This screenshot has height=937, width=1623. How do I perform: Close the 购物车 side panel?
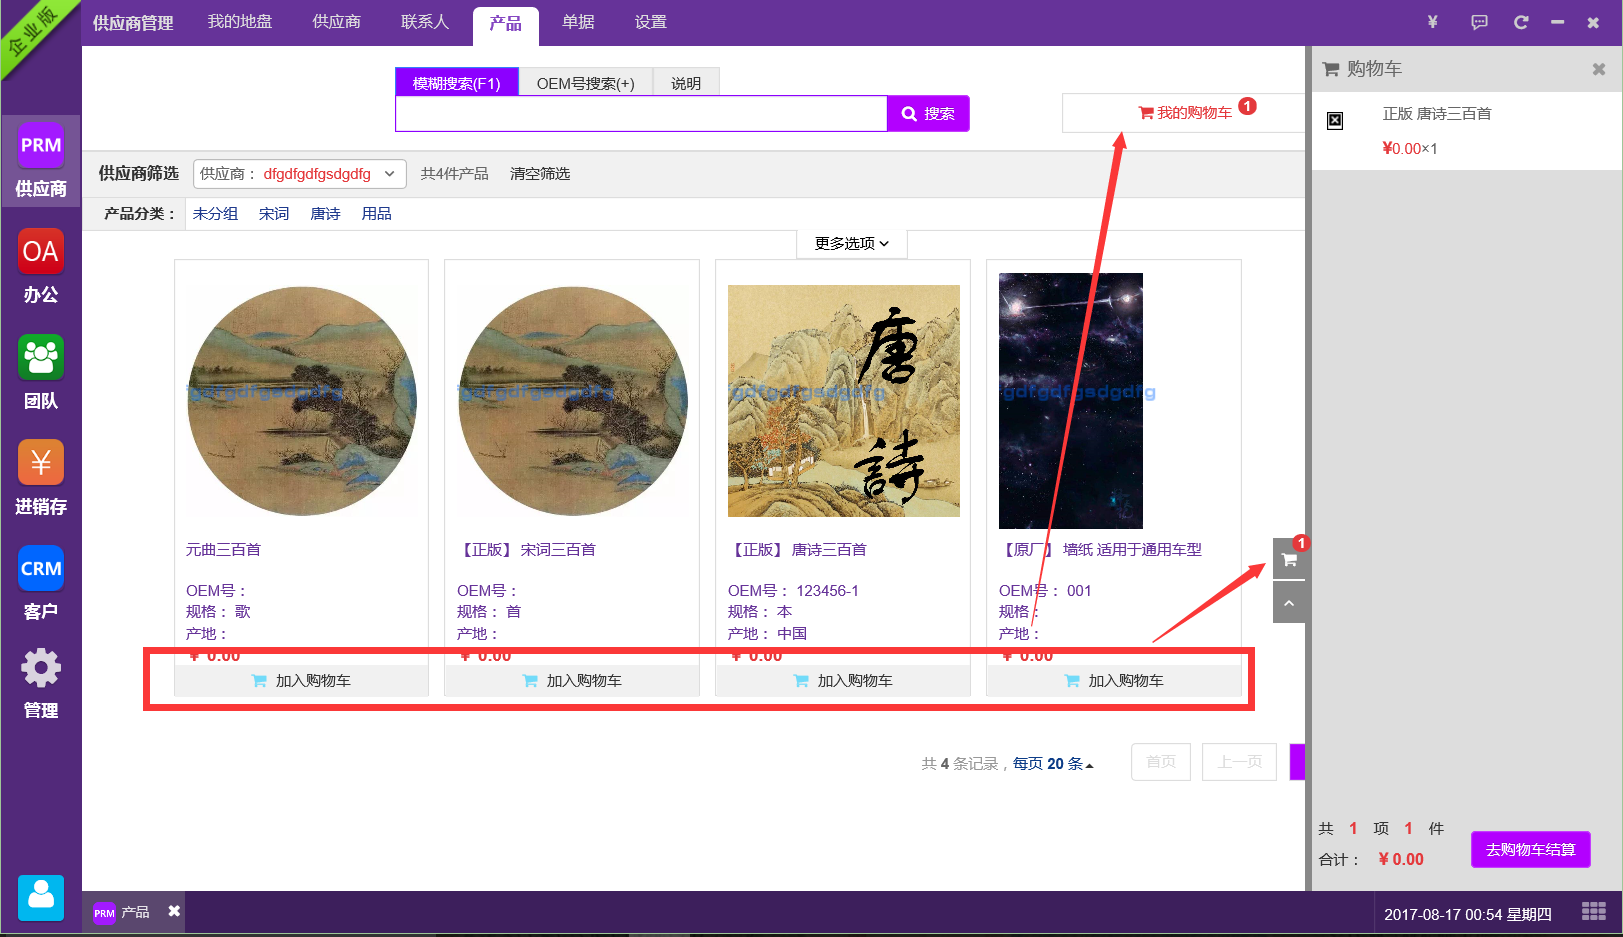[x=1598, y=69]
